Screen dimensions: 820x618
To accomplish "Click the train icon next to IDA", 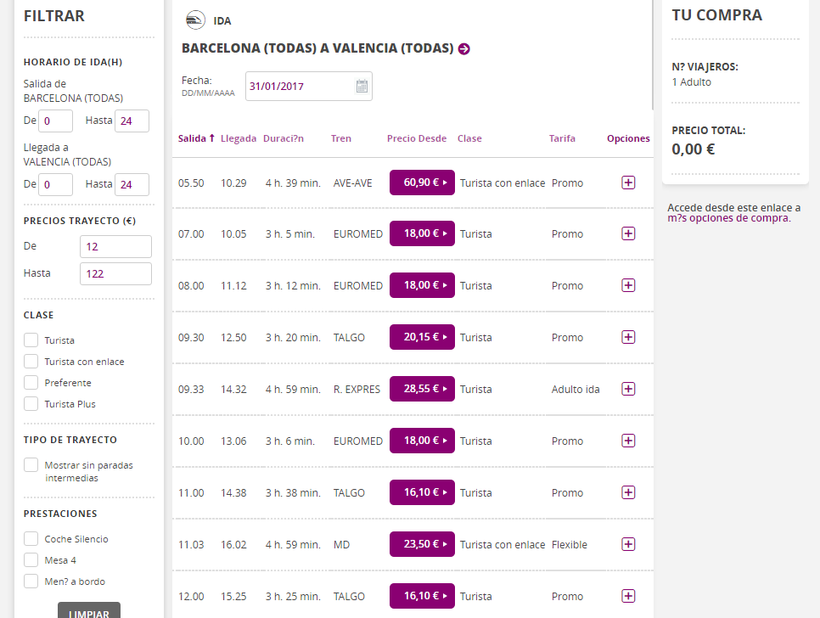I will point(196,20).
